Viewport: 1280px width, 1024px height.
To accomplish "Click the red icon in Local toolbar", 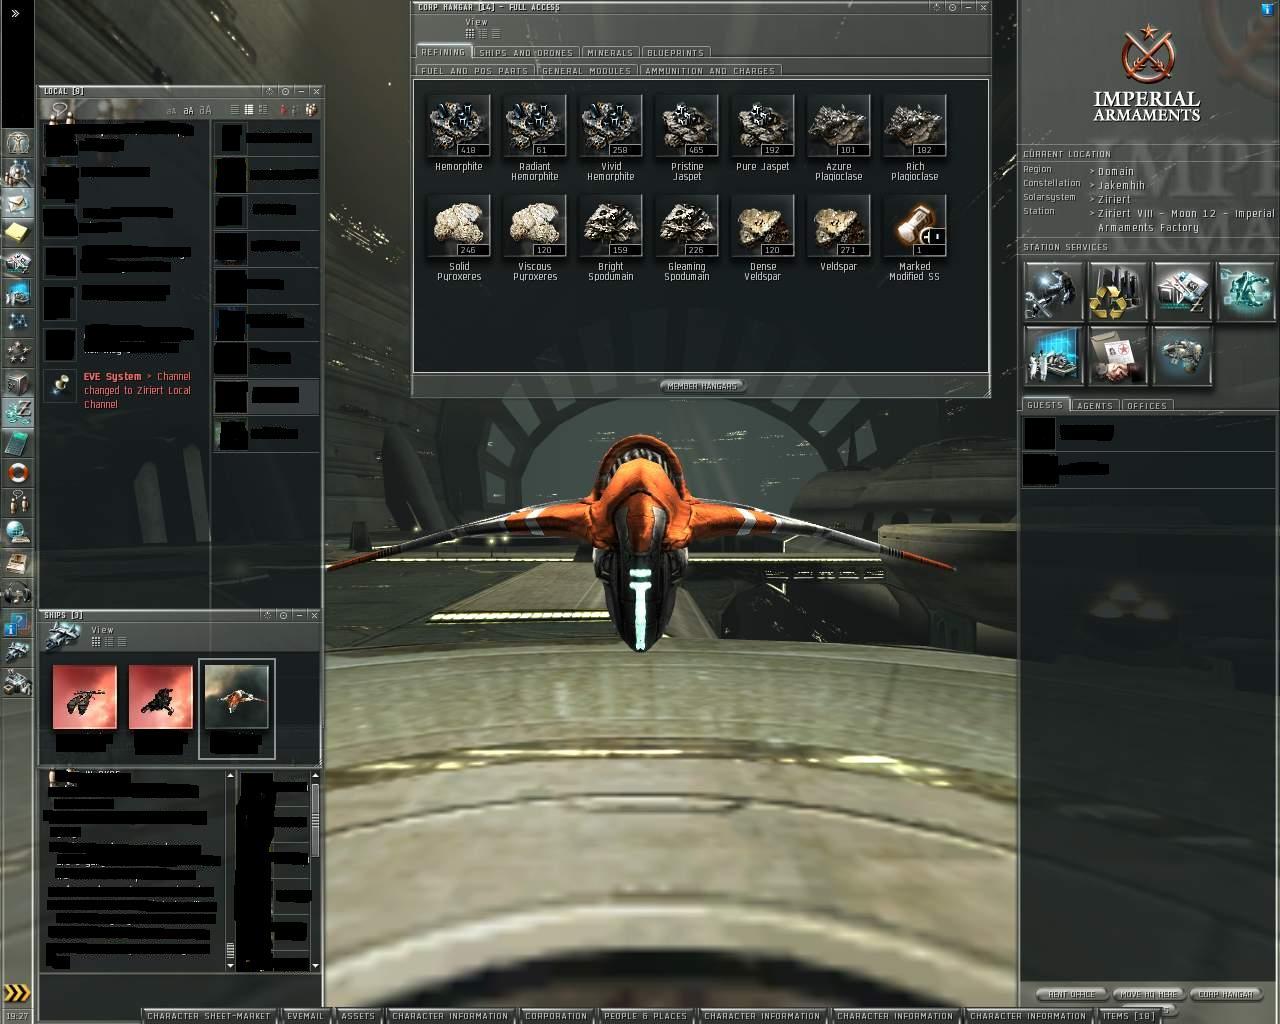I will coord(284,110).
